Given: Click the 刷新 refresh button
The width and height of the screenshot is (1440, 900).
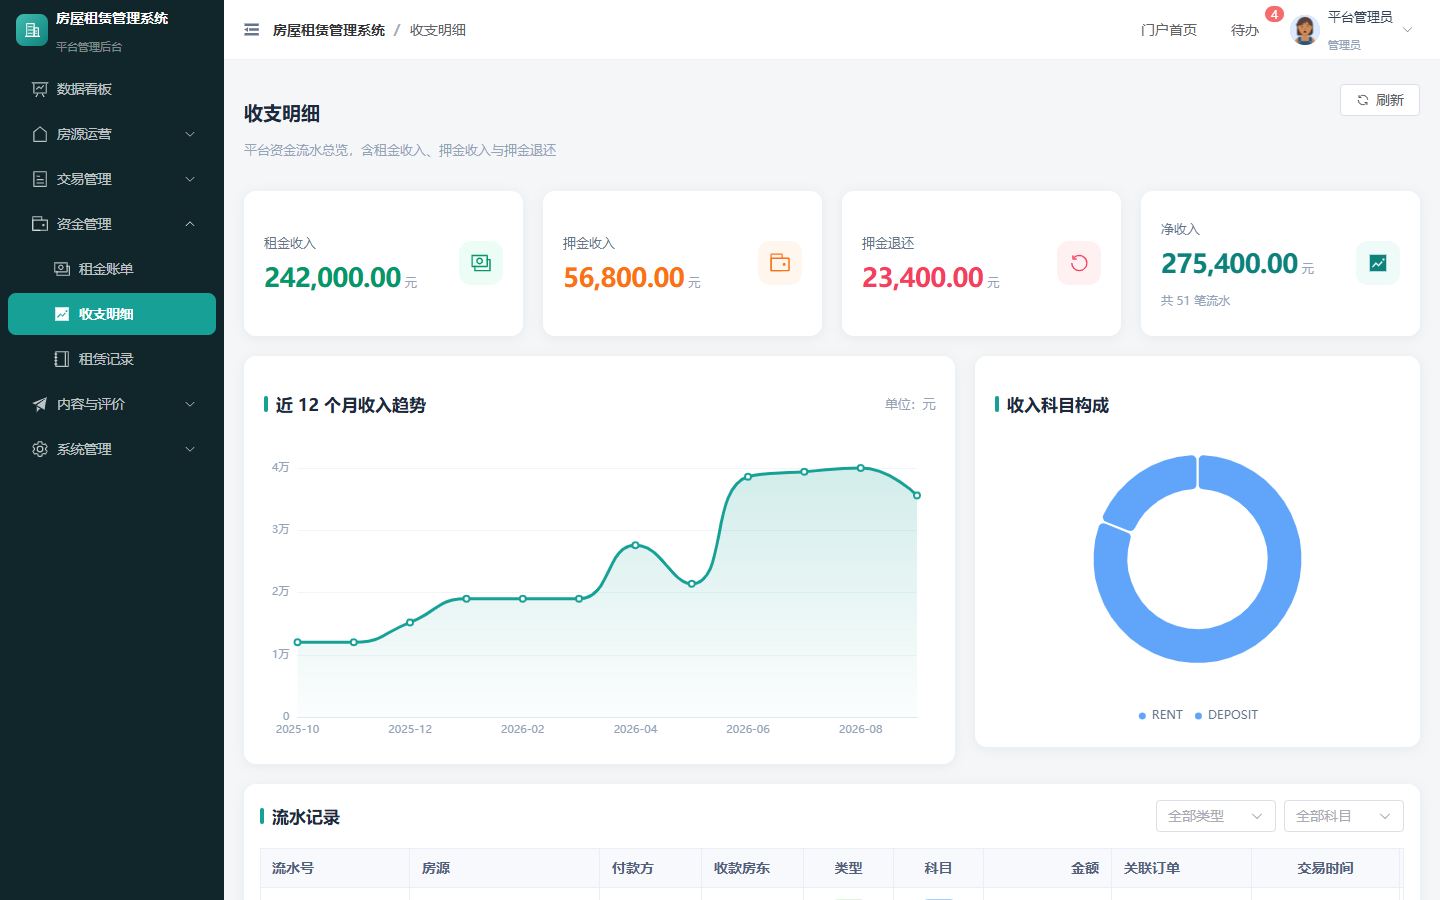Looking at the screenshot, I should [1380, 100].
